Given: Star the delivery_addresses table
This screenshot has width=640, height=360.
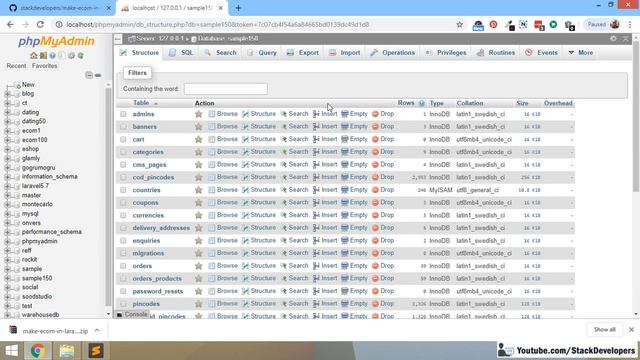Looking at the screenshot, I should click(x=198, y=228).
